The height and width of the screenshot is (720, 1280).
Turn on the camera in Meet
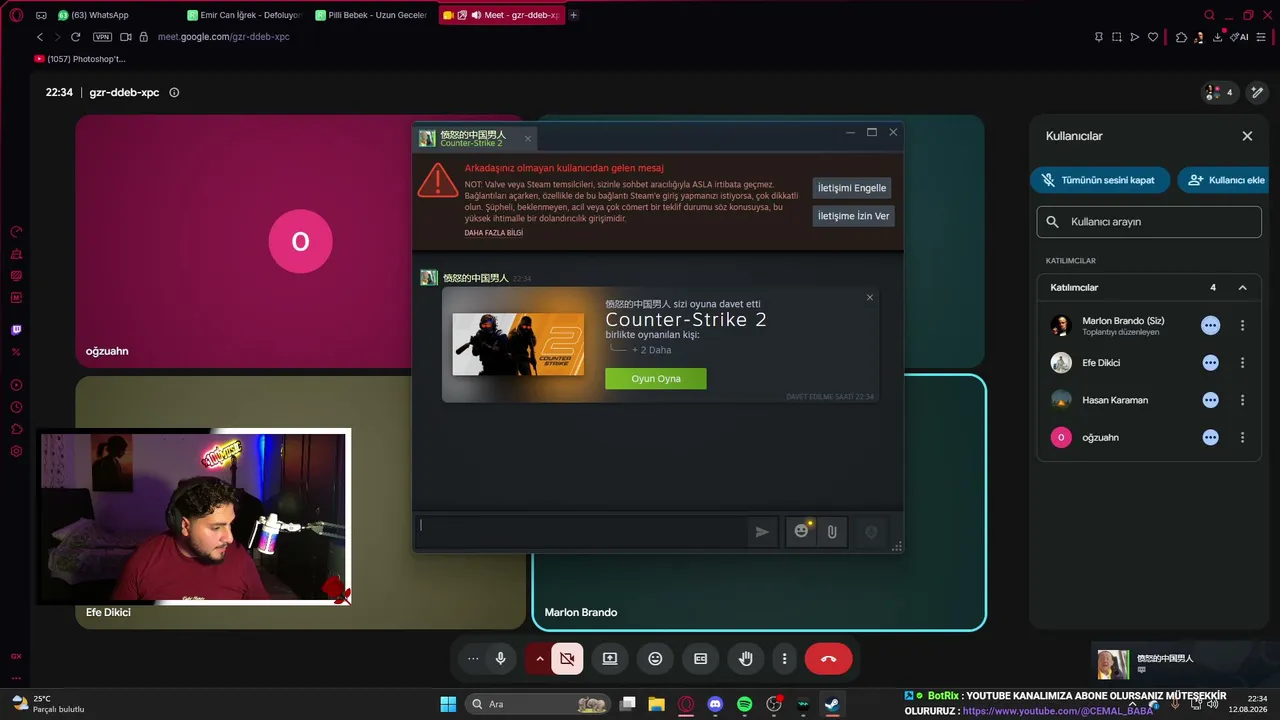(x=567, y=659)
